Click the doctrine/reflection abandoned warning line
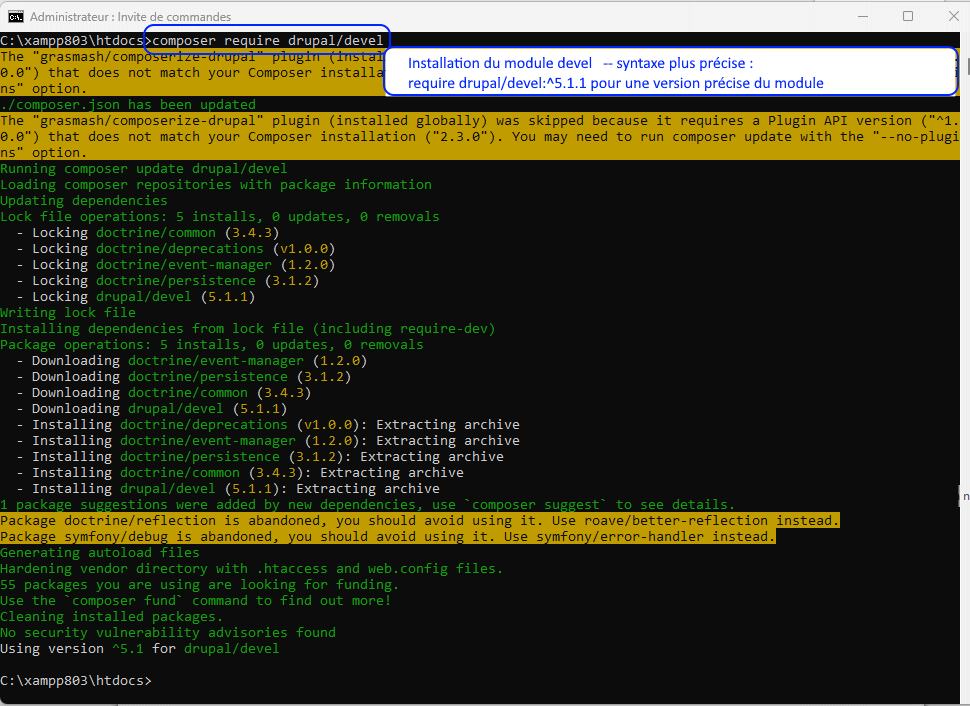 (420, 521)
